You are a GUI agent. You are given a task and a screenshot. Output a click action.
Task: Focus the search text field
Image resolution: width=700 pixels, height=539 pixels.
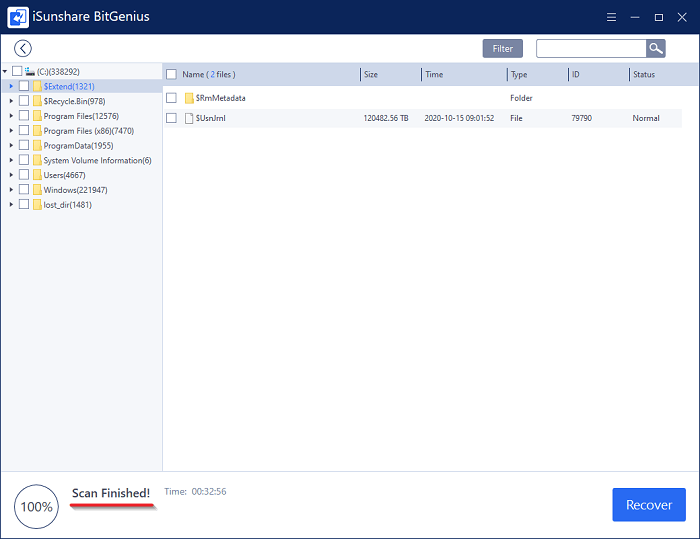(x=591, y=48)
